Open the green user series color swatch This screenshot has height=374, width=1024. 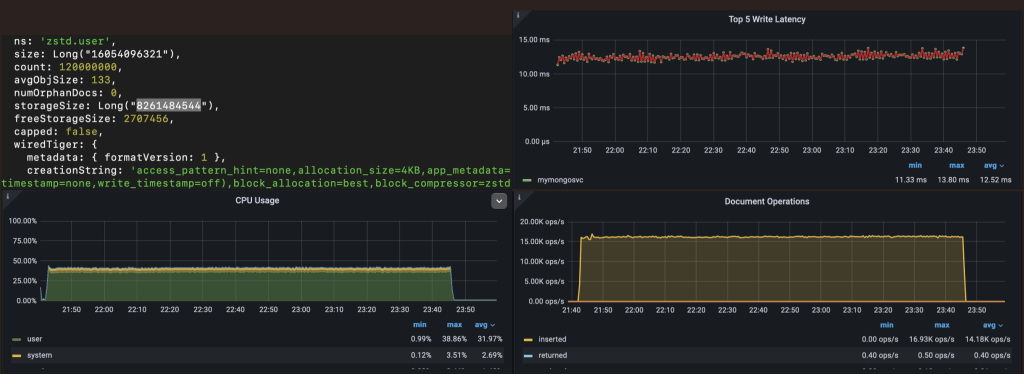16,339
